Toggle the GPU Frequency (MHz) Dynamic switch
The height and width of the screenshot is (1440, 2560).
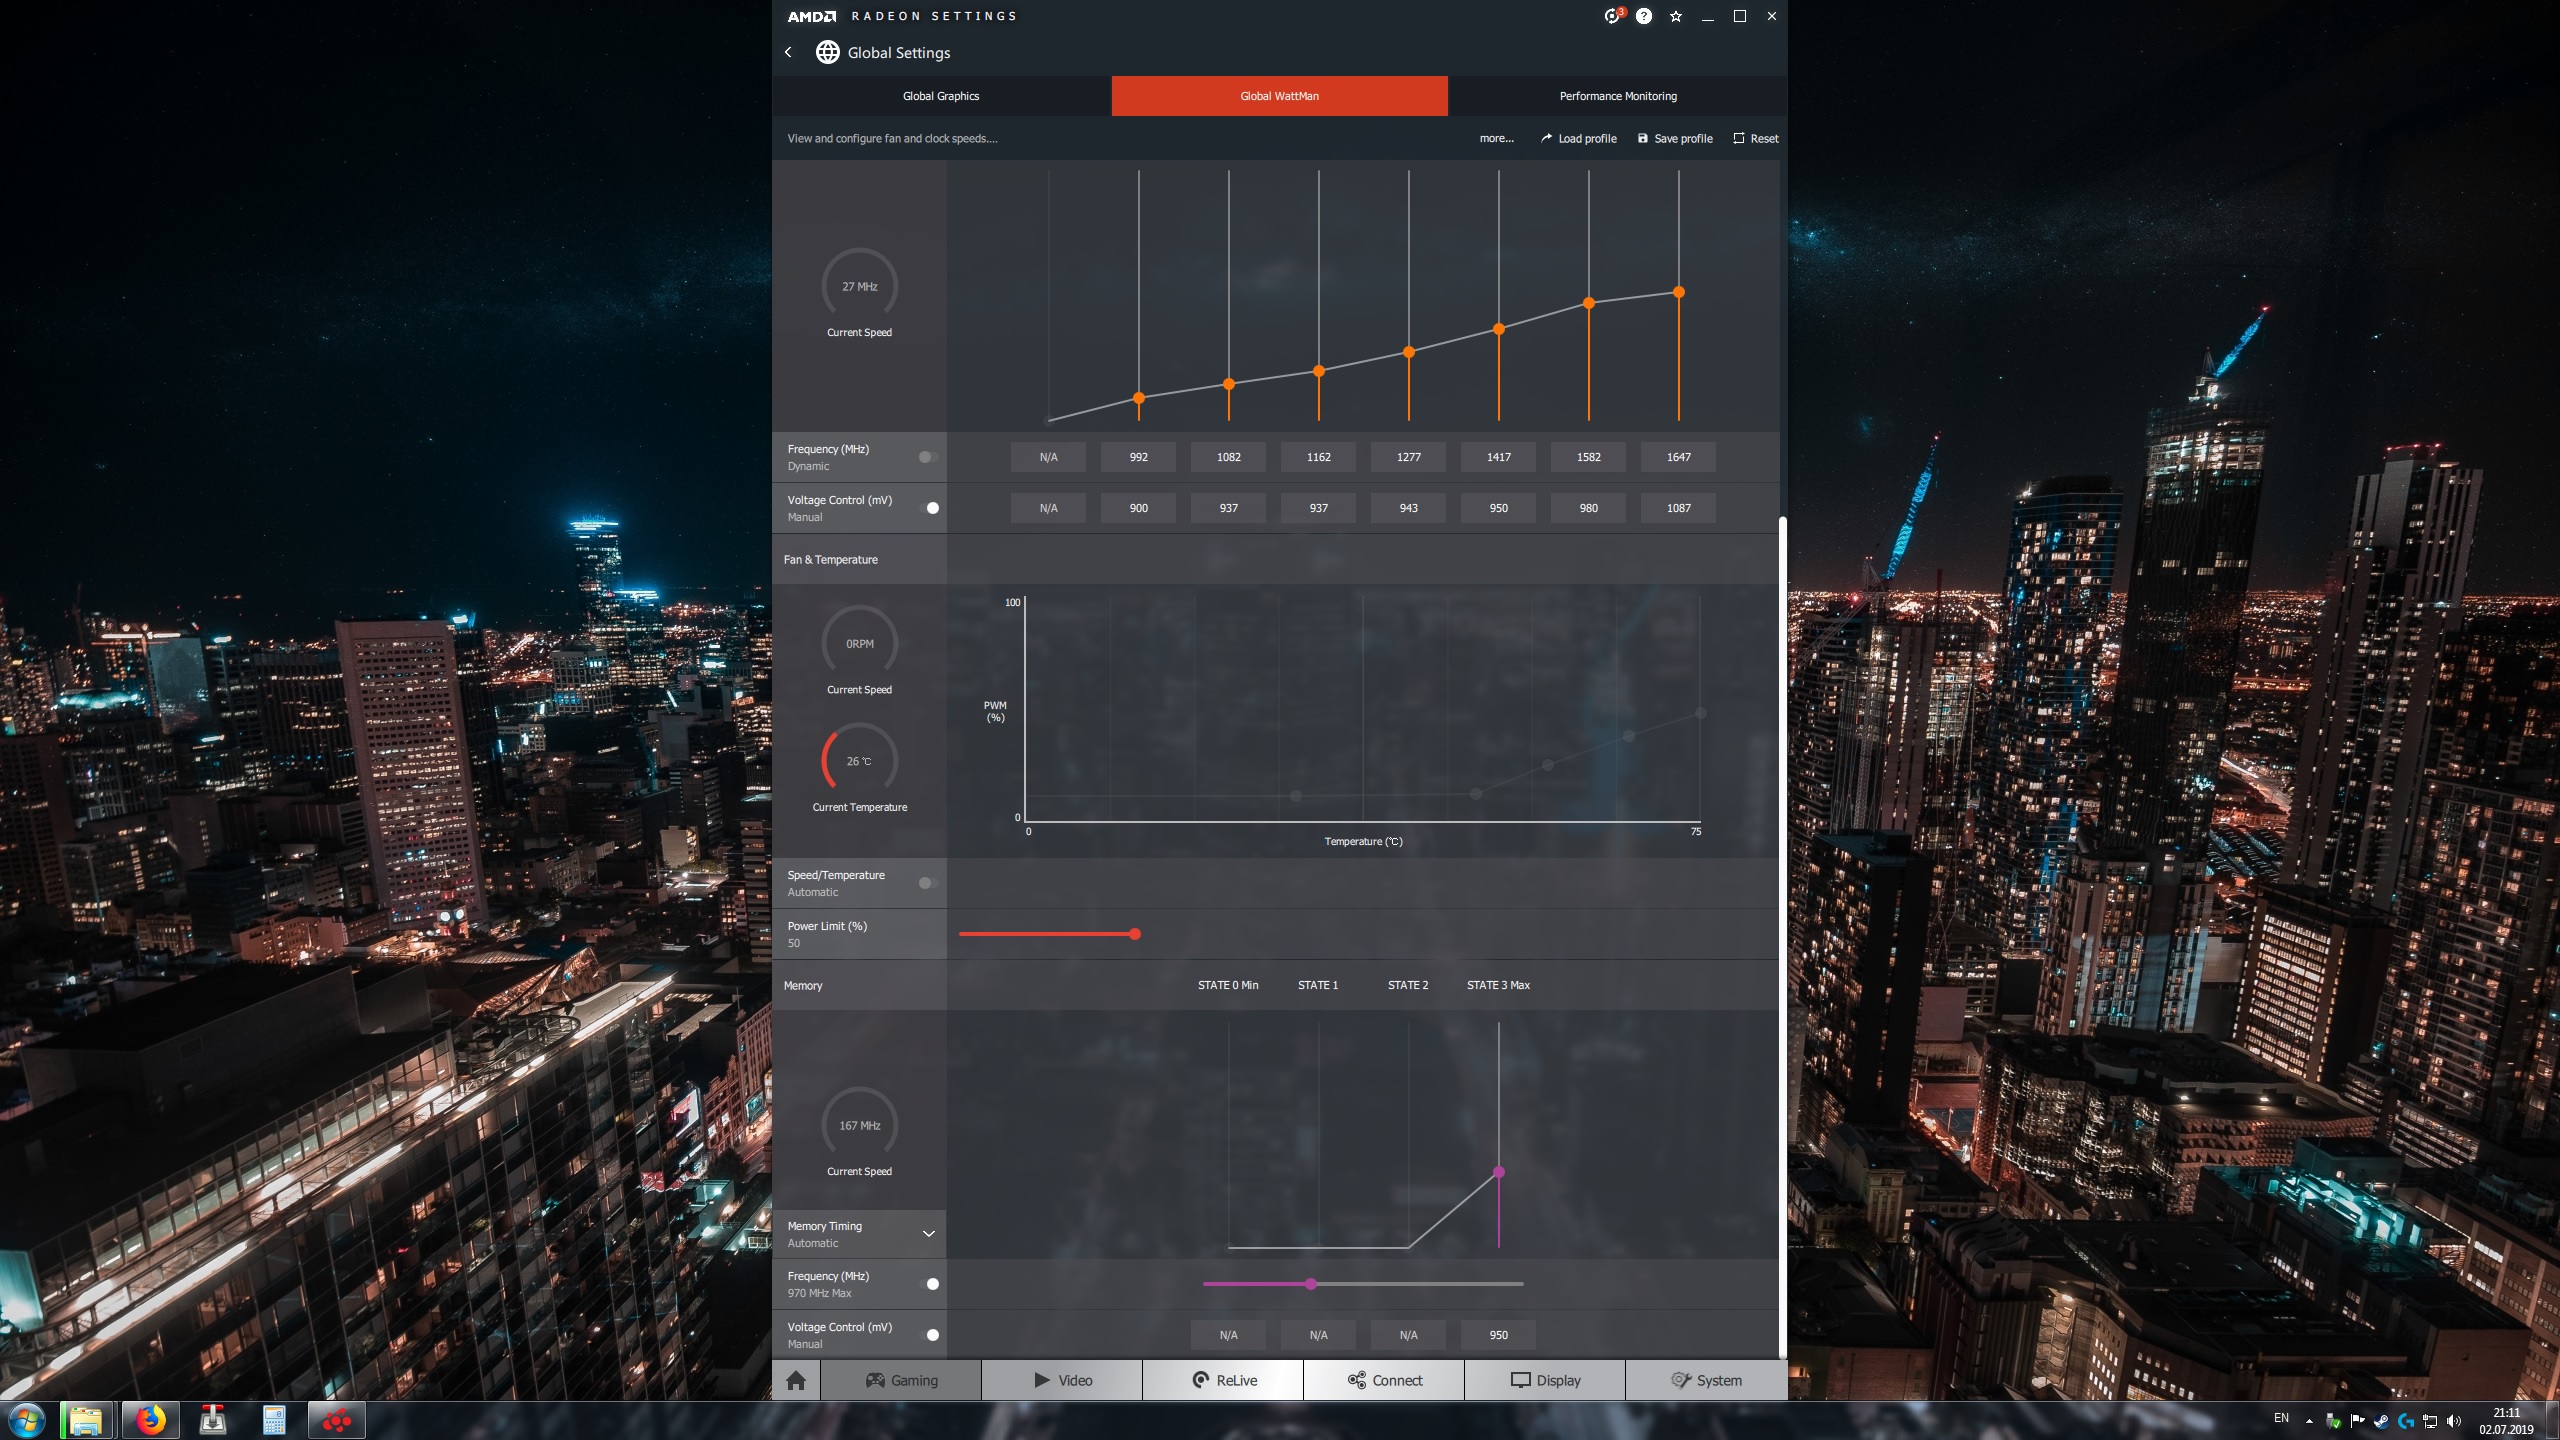pos(928,457)
